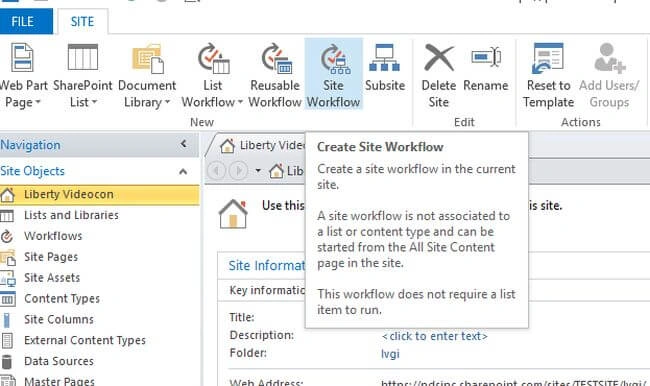The height and width of the screenshot is (386, 650).
Task: Click the Content Types icon
Action: click(7, 299)
